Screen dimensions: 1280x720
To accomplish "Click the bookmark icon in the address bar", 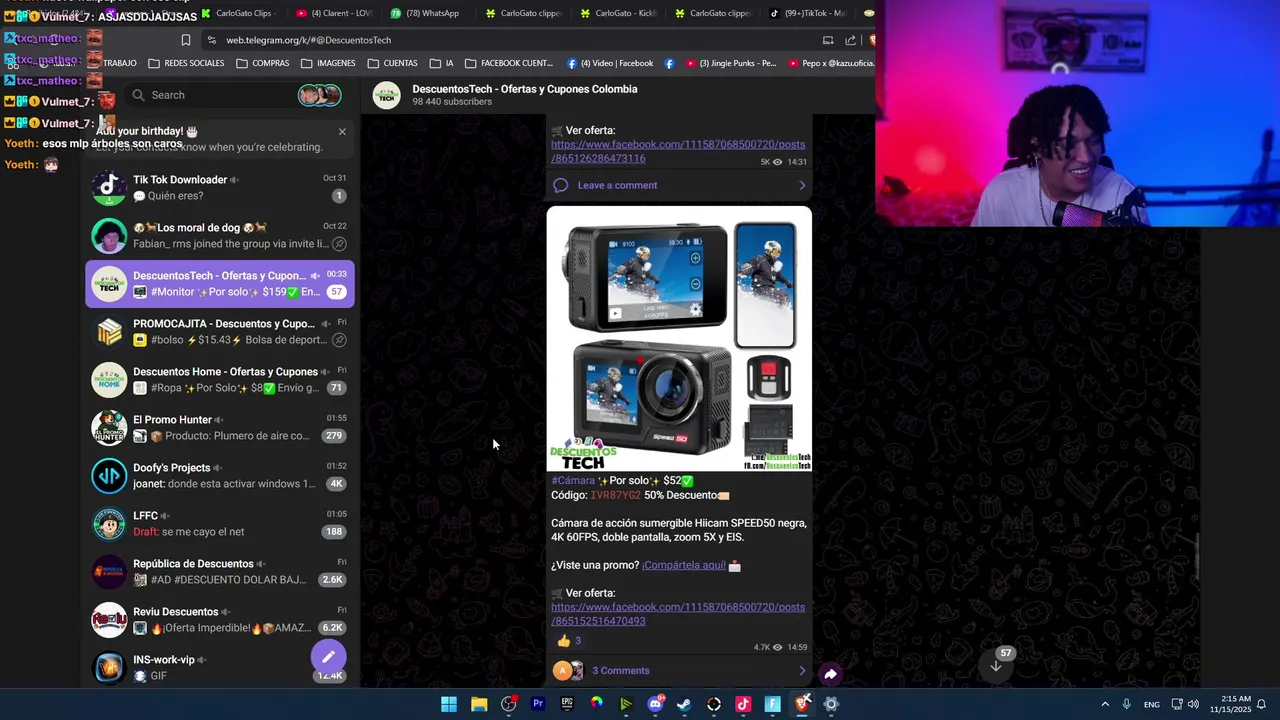I will (185, 40).
